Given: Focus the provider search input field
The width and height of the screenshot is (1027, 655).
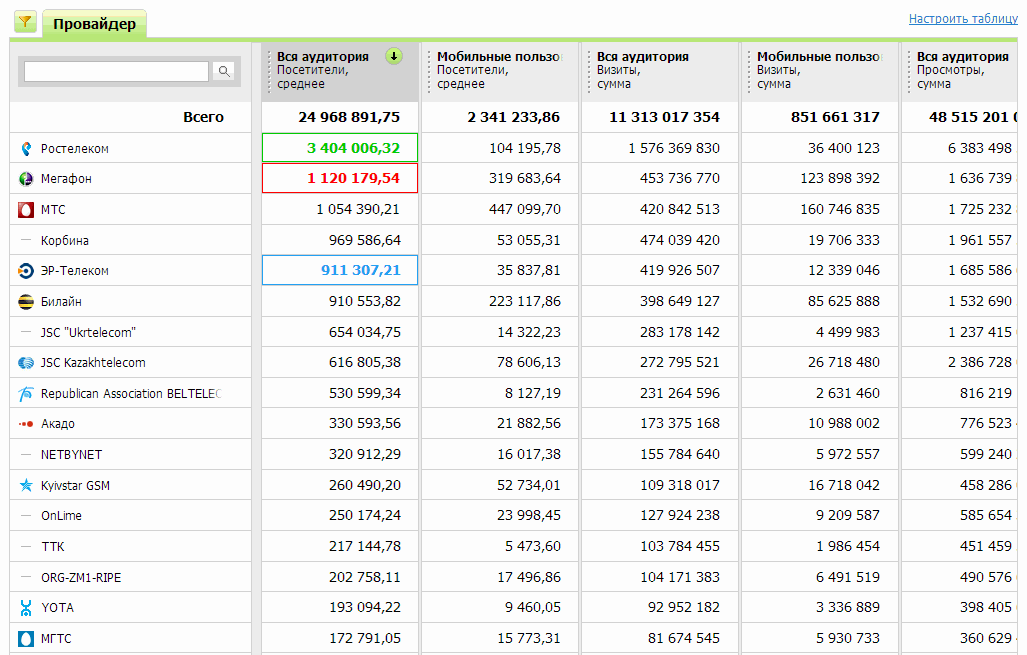Looking at the screenshot, I should pos(117,71).
